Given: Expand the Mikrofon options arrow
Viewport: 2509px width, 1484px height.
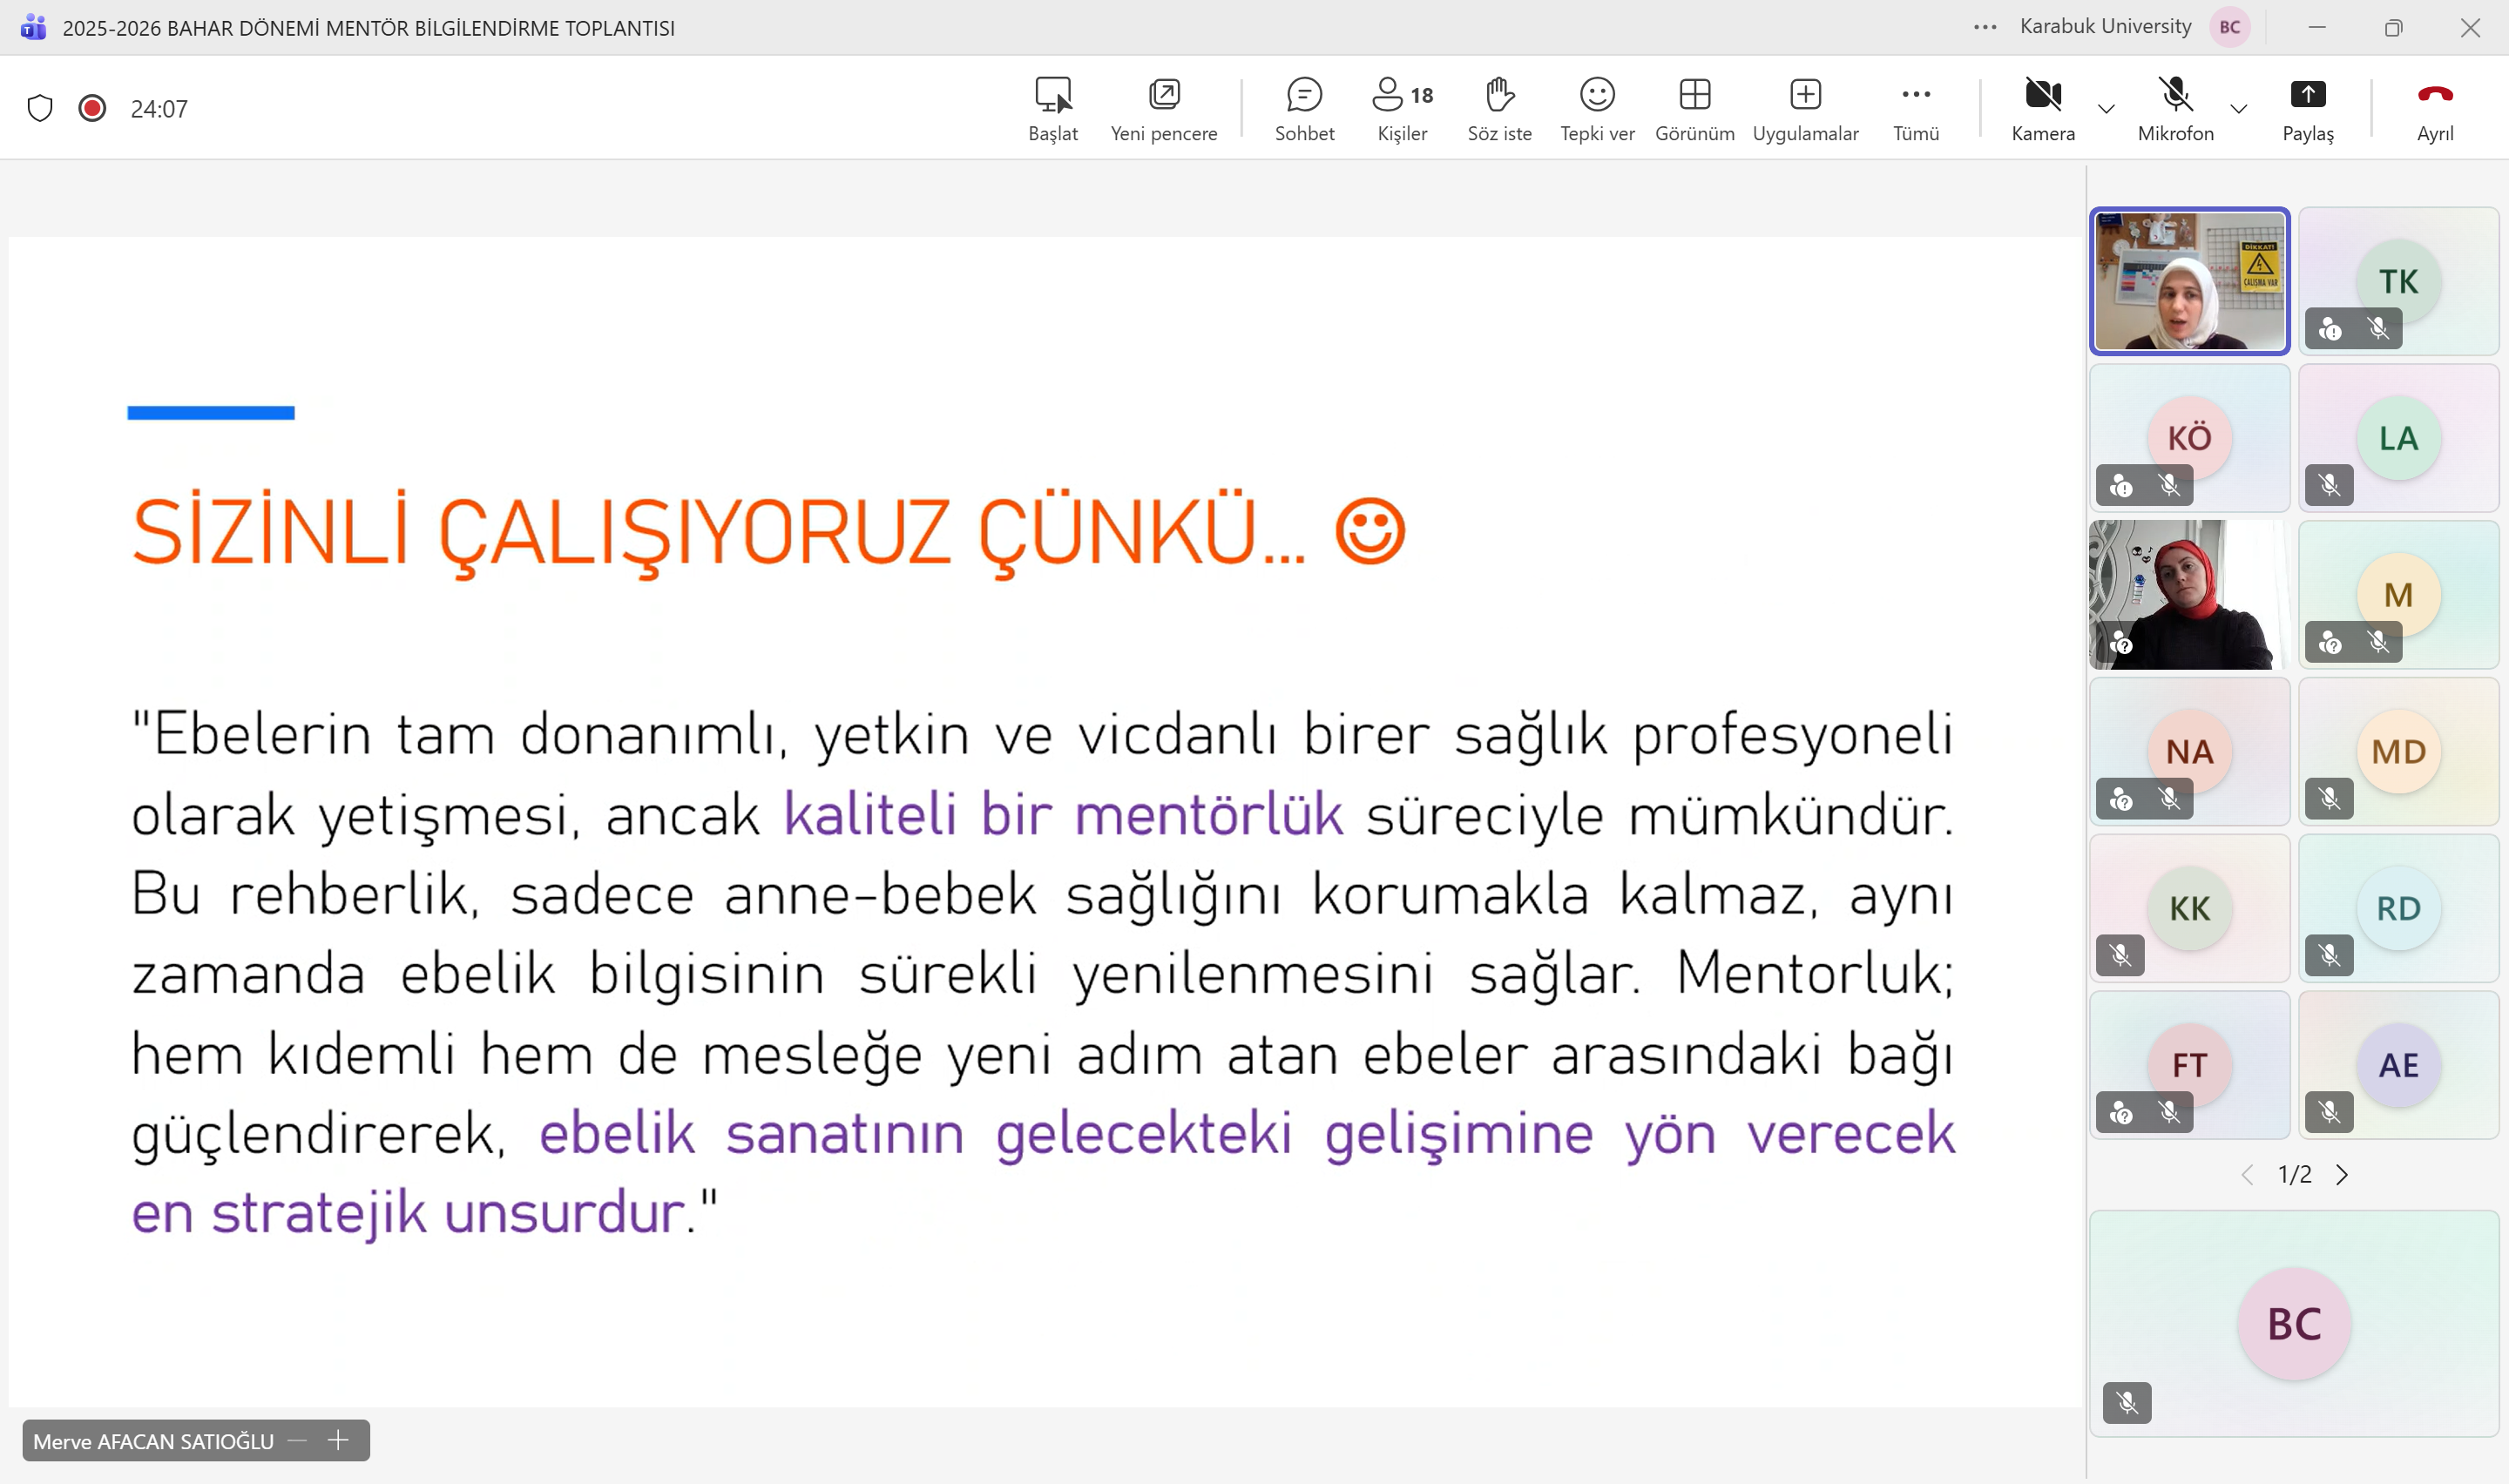Looking at the screenshot, I should pyautogui.click(x=2239, y=108).
